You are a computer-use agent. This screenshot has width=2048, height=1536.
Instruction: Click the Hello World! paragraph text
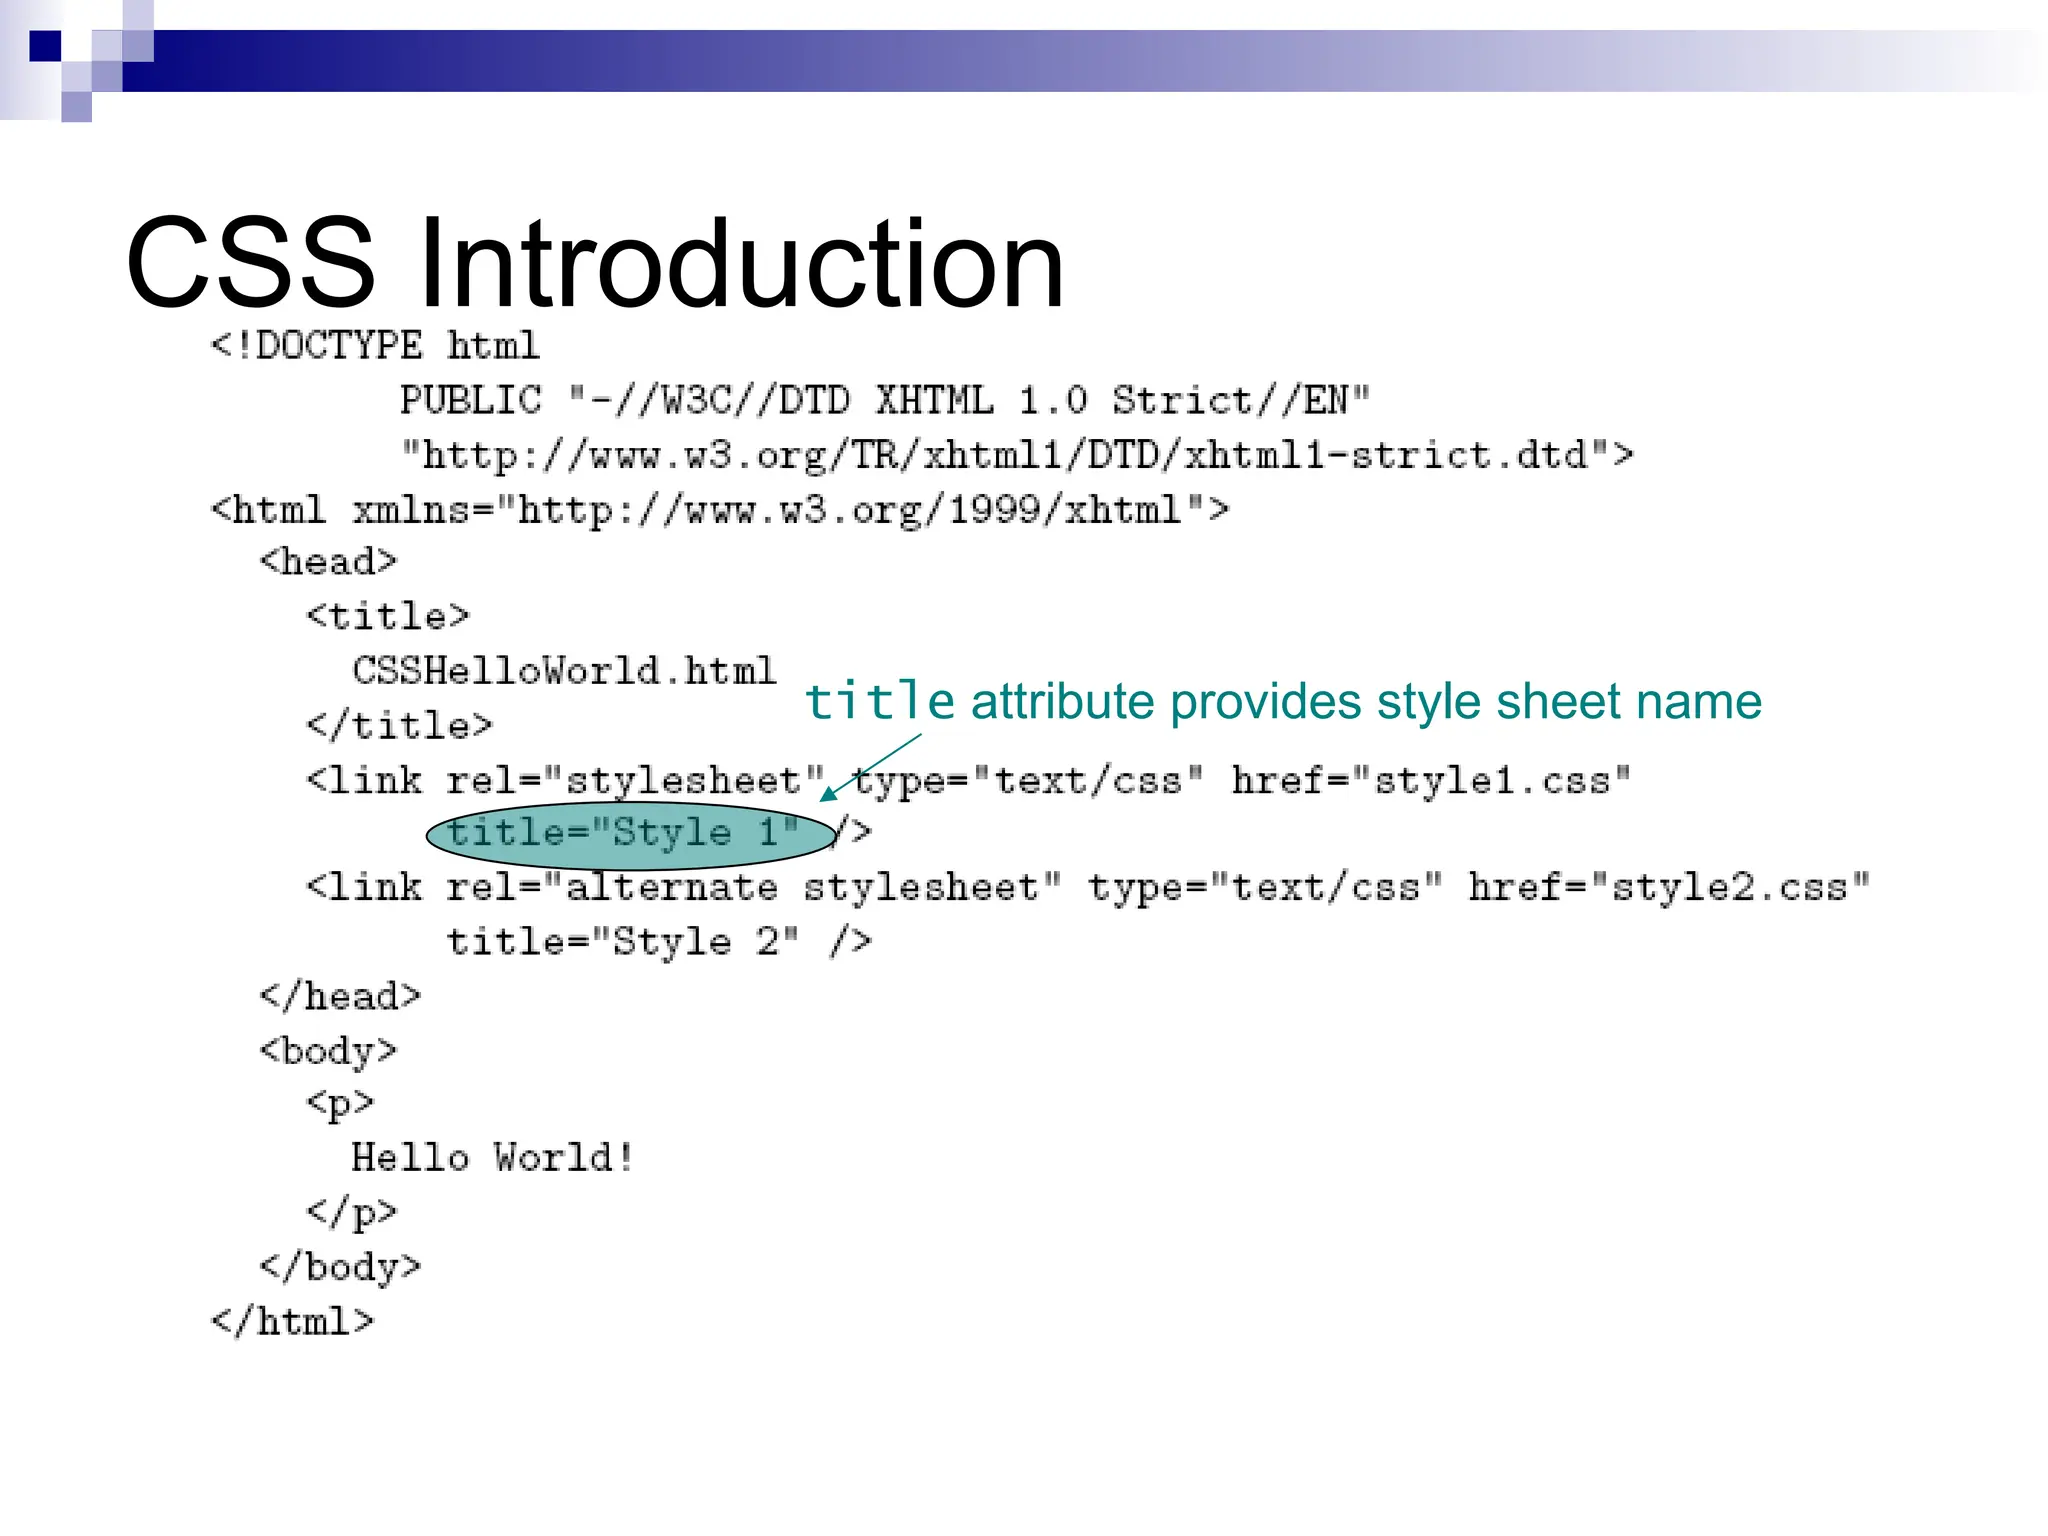(492, 1158)
